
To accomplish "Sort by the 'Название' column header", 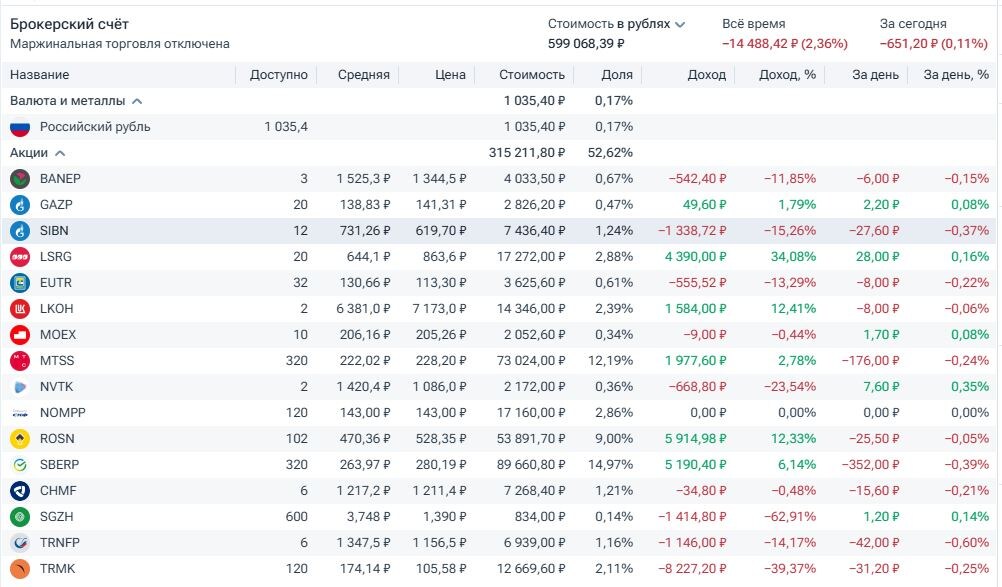I will 40,75.
